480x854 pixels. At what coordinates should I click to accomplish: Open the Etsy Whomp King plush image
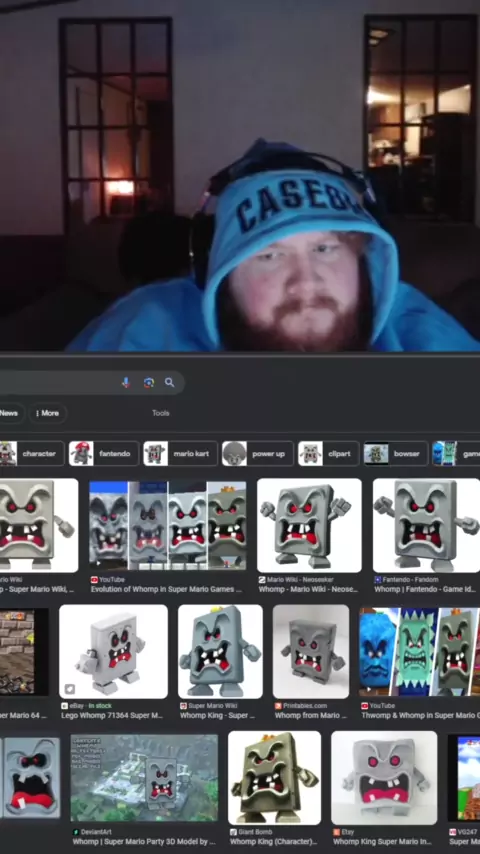pyautogui.click(x=384, y=778)
